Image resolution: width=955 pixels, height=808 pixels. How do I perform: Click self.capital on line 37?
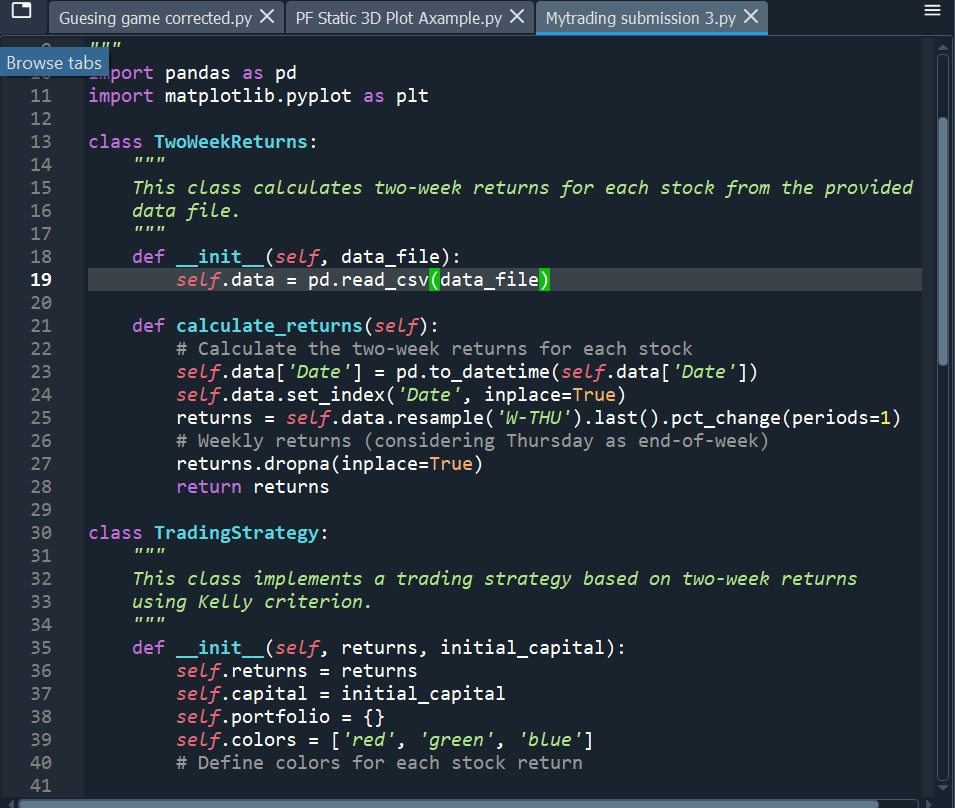tap(242, 694)
